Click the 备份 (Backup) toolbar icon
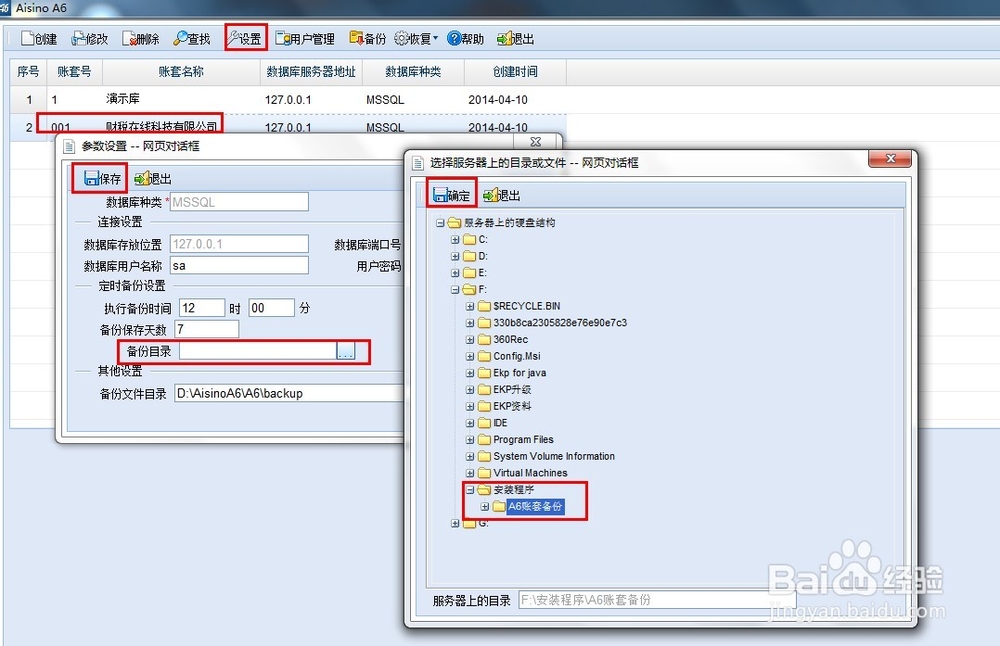 point(368,39)
